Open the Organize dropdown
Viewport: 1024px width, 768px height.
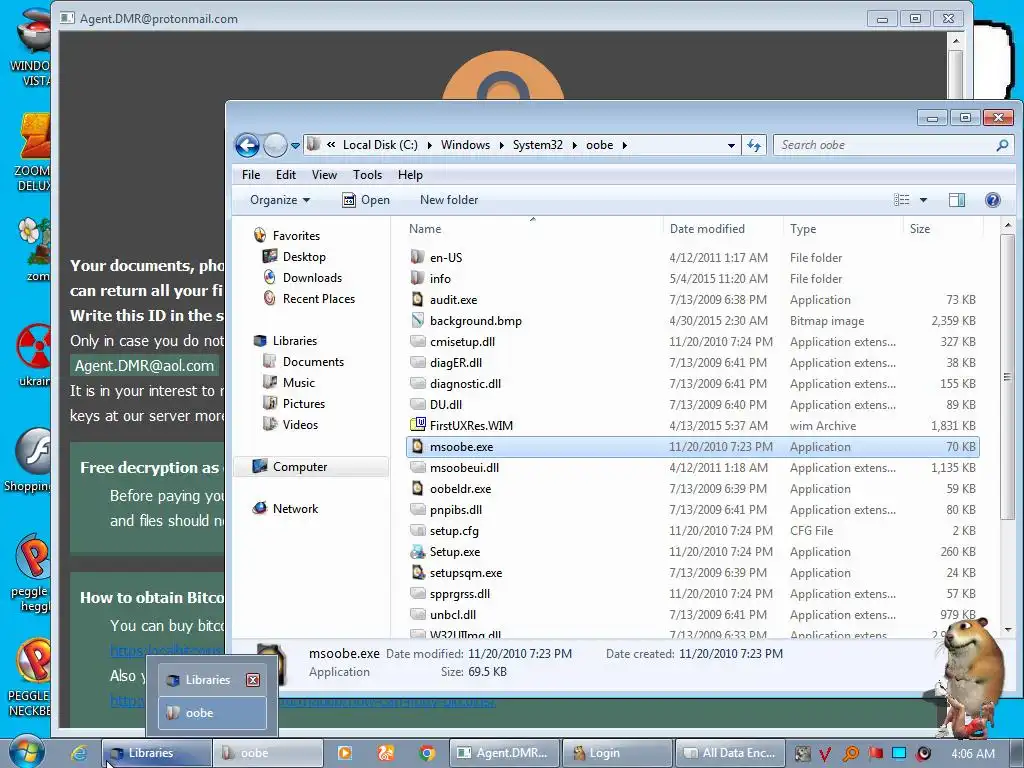coord(280,200)
